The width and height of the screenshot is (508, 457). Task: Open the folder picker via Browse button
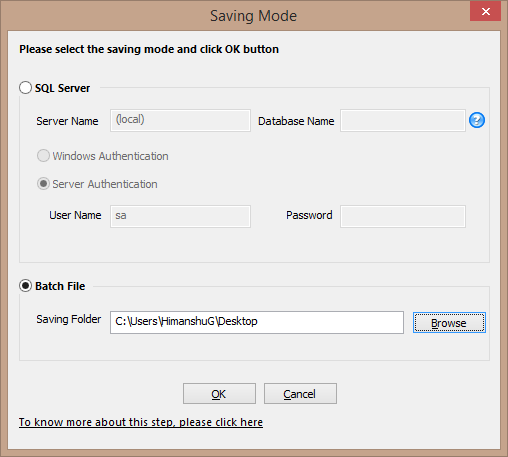(x=449, y=323)
